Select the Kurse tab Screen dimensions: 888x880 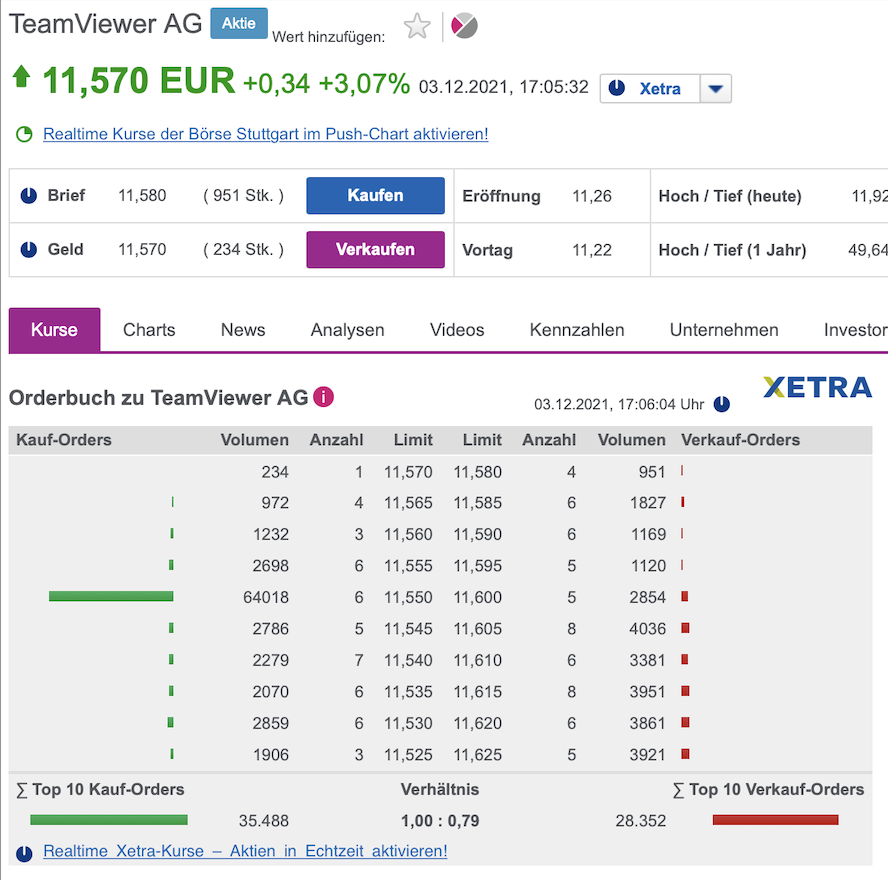tap(54, 330)
